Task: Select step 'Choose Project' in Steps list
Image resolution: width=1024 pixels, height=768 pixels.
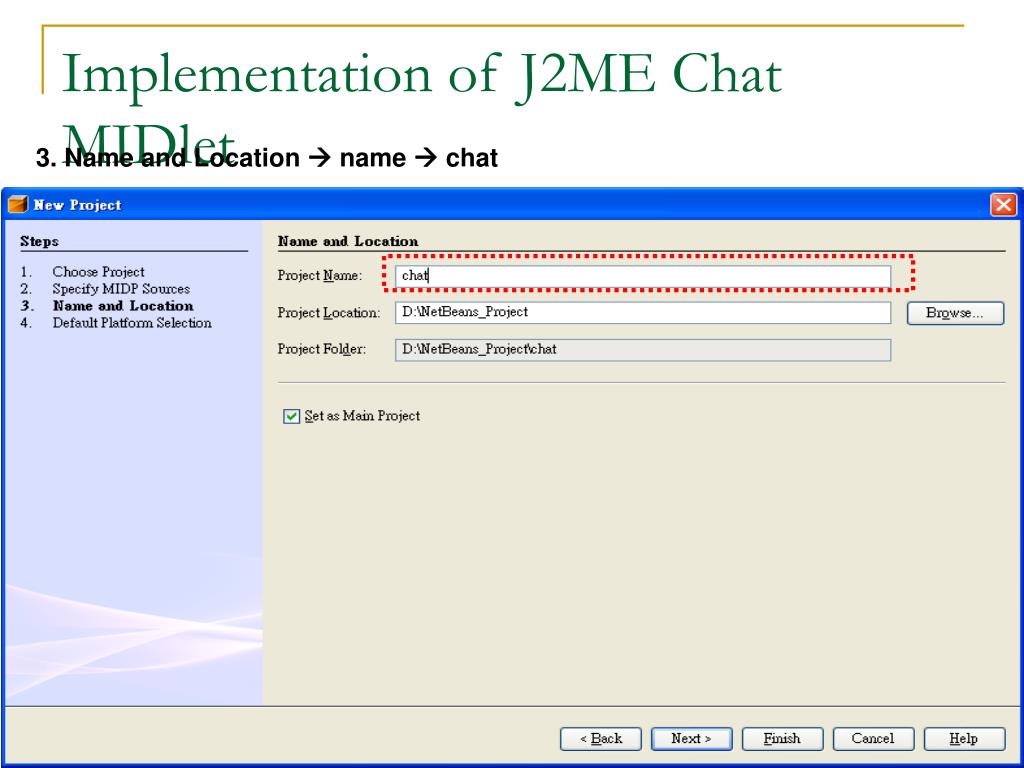Action: coord(99,272)
